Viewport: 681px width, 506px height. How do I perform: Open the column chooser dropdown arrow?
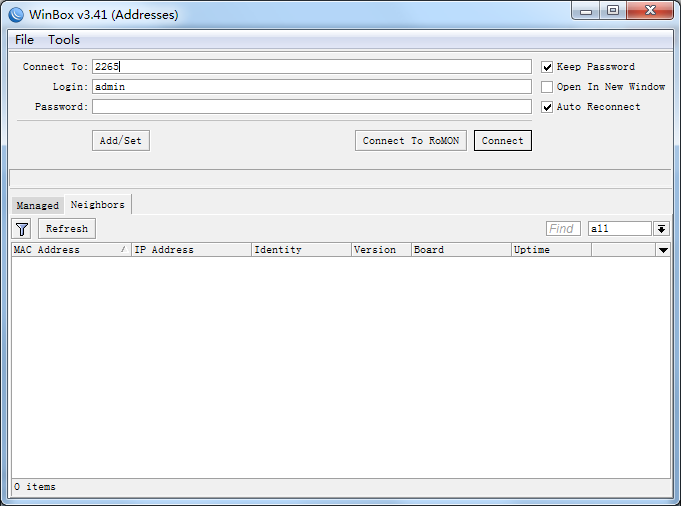pos(662,250)
